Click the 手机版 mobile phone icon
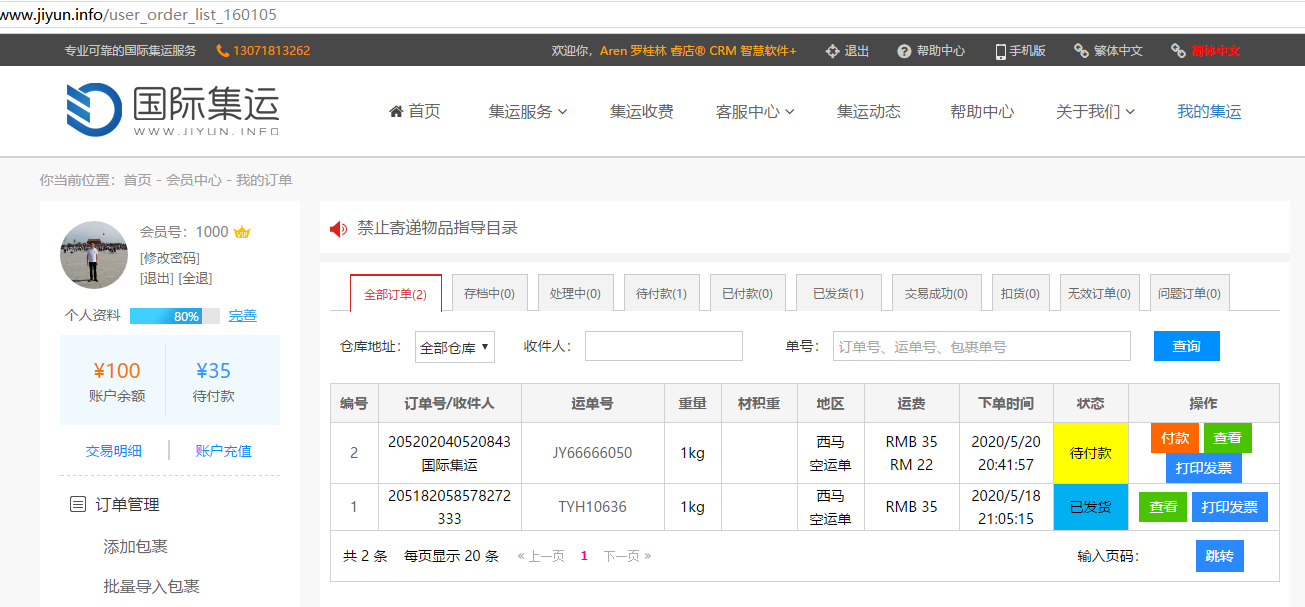The image size is (1305, 607). (1000, 51)
